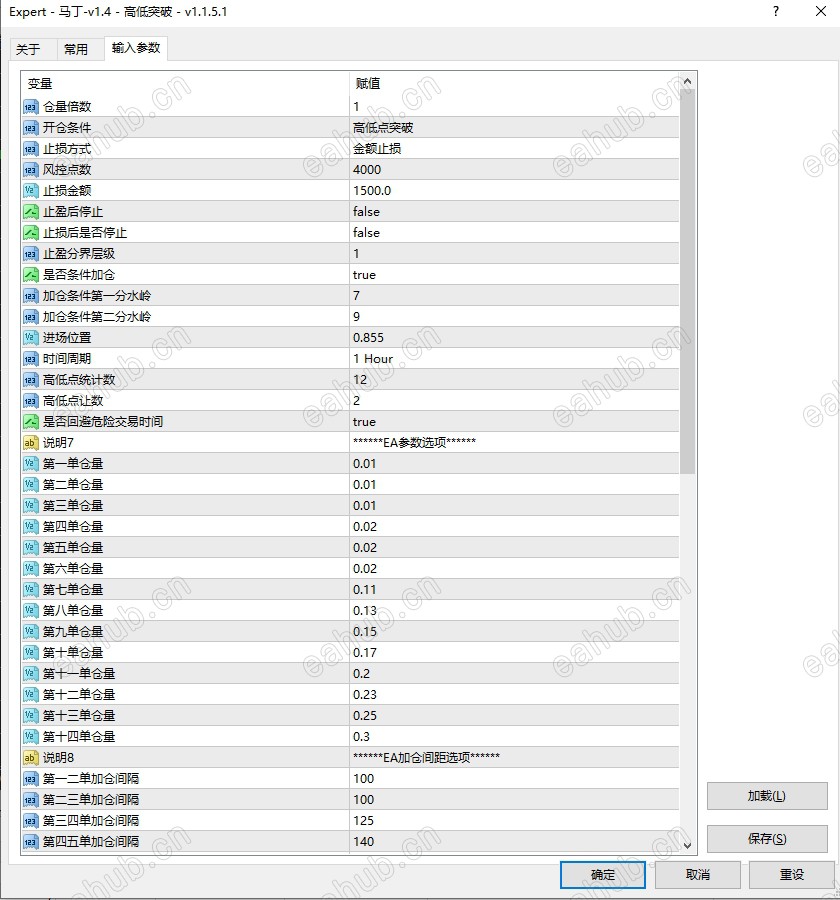This screenshot has height=900, width=840.
Task: Click the help question mark in title bar
Action: (776, 11)
